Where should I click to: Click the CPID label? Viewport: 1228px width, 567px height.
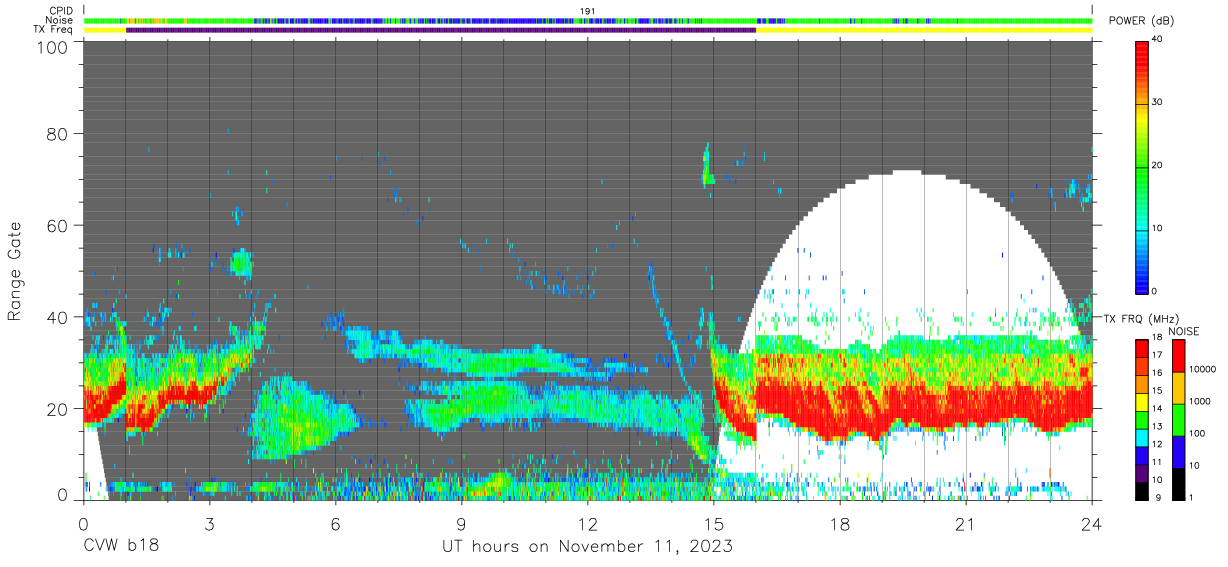(x=61, y=11)
